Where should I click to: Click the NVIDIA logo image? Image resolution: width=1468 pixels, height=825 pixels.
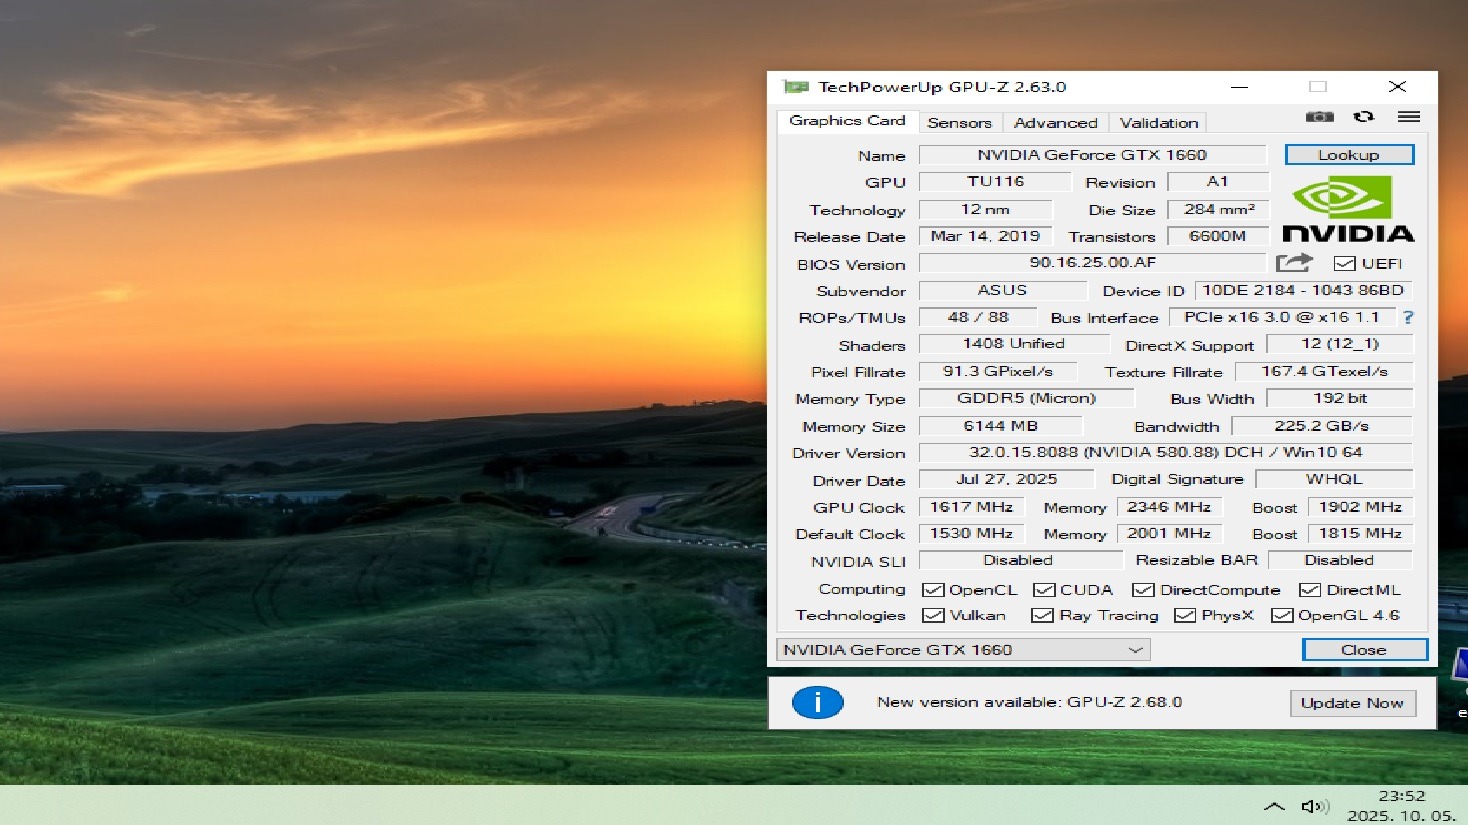(x=1348, y=209)
